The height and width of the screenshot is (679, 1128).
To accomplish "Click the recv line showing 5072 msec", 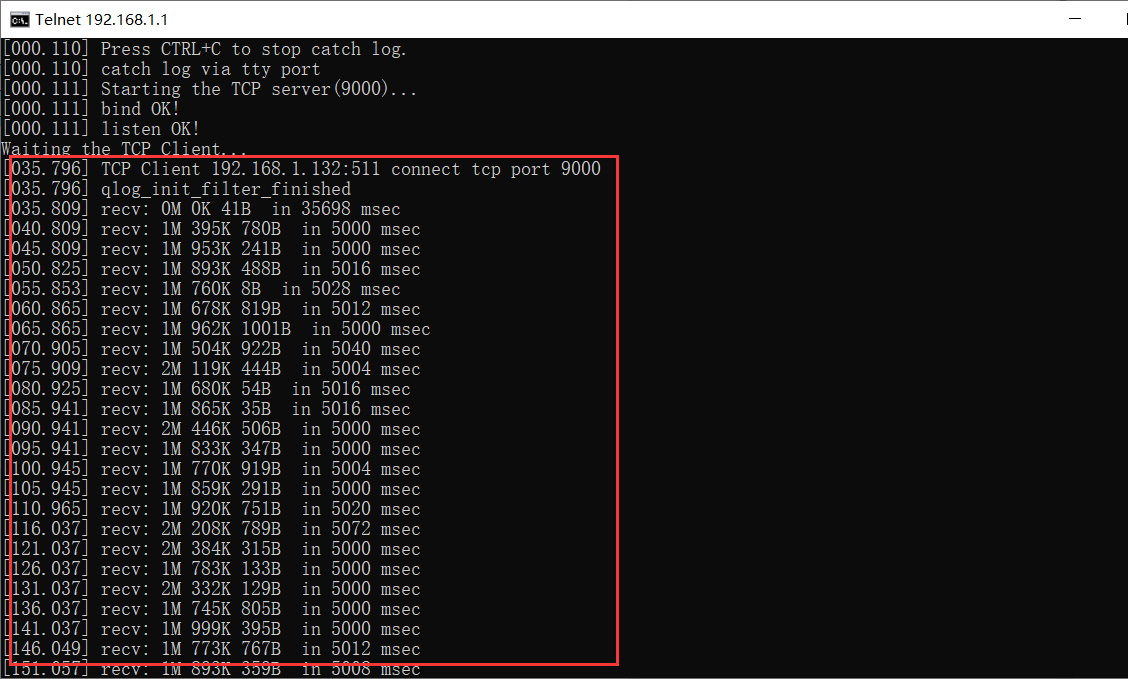I will pyautogui.click(x=260, y=529).
